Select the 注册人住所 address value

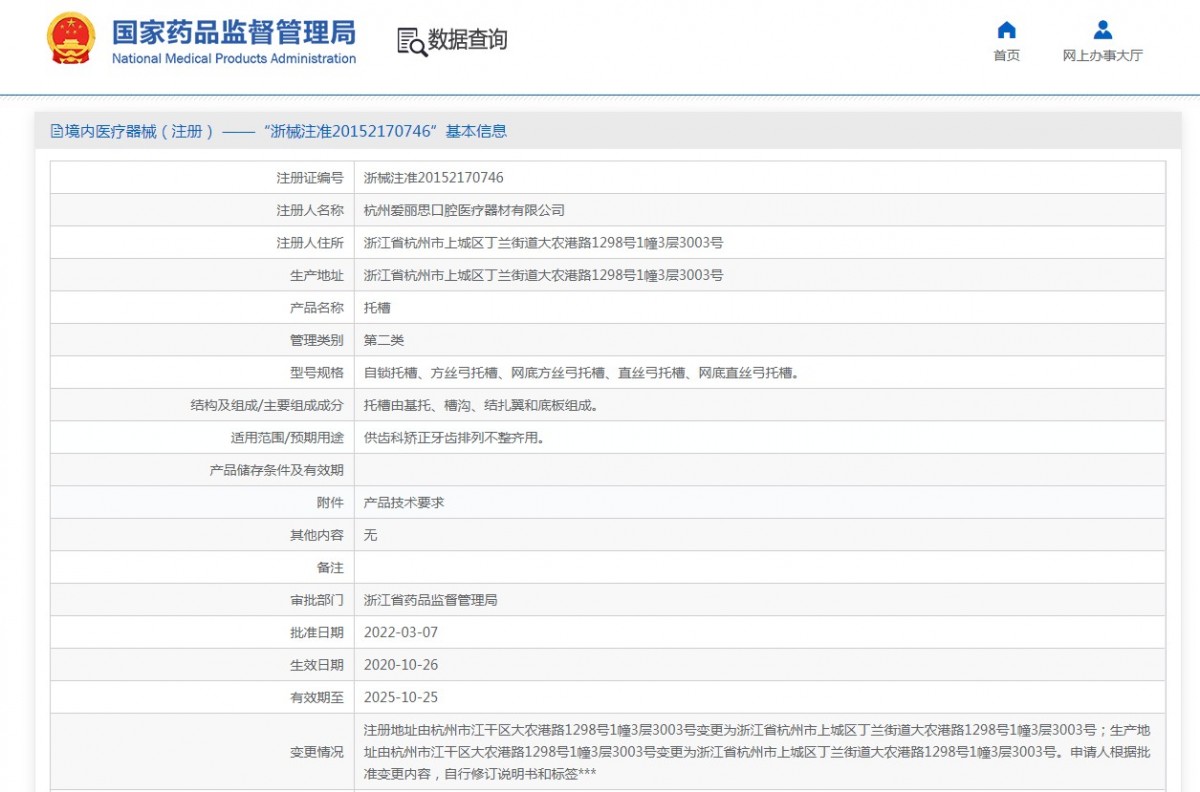(543, 243)
